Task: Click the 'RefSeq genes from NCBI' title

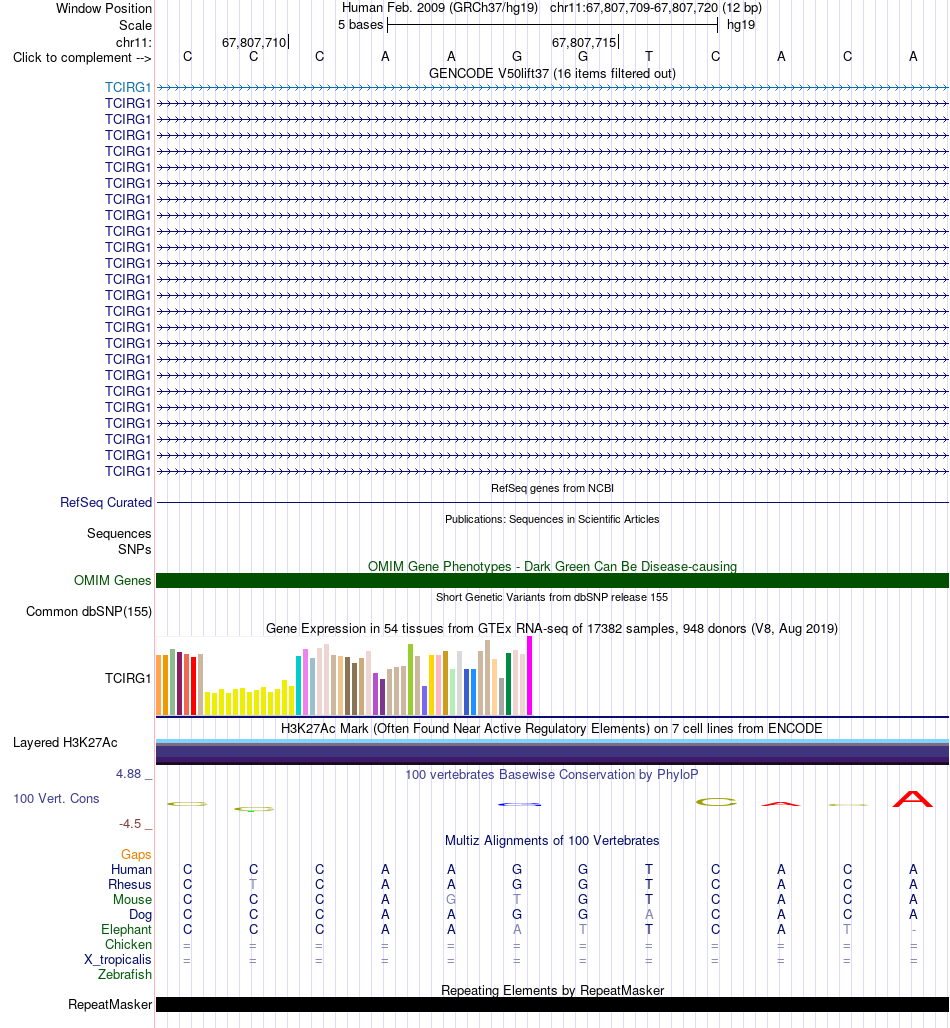Action: click(552, 488)
